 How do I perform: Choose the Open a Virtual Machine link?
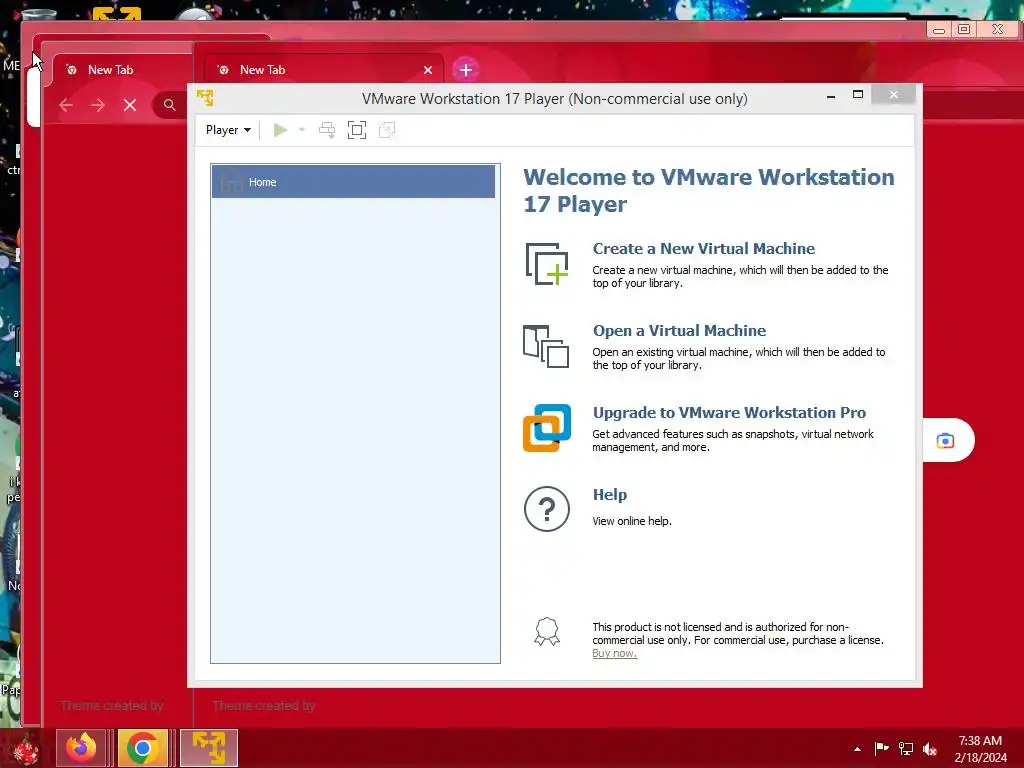pyautogui.click(x=679, y=330)
